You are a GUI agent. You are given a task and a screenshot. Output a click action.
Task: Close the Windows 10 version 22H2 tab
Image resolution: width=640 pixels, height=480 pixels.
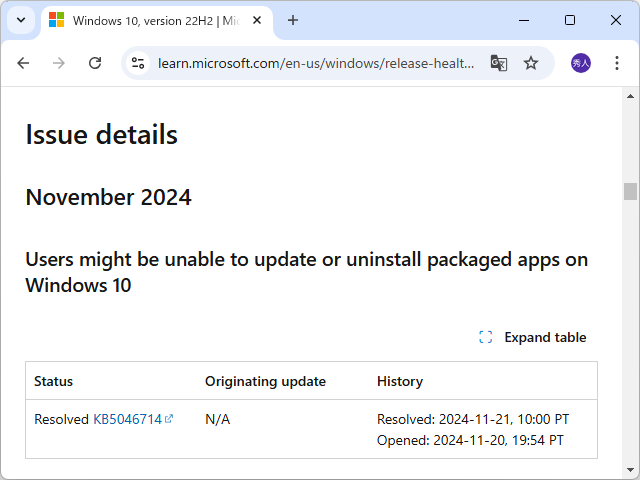coord(257,20)
